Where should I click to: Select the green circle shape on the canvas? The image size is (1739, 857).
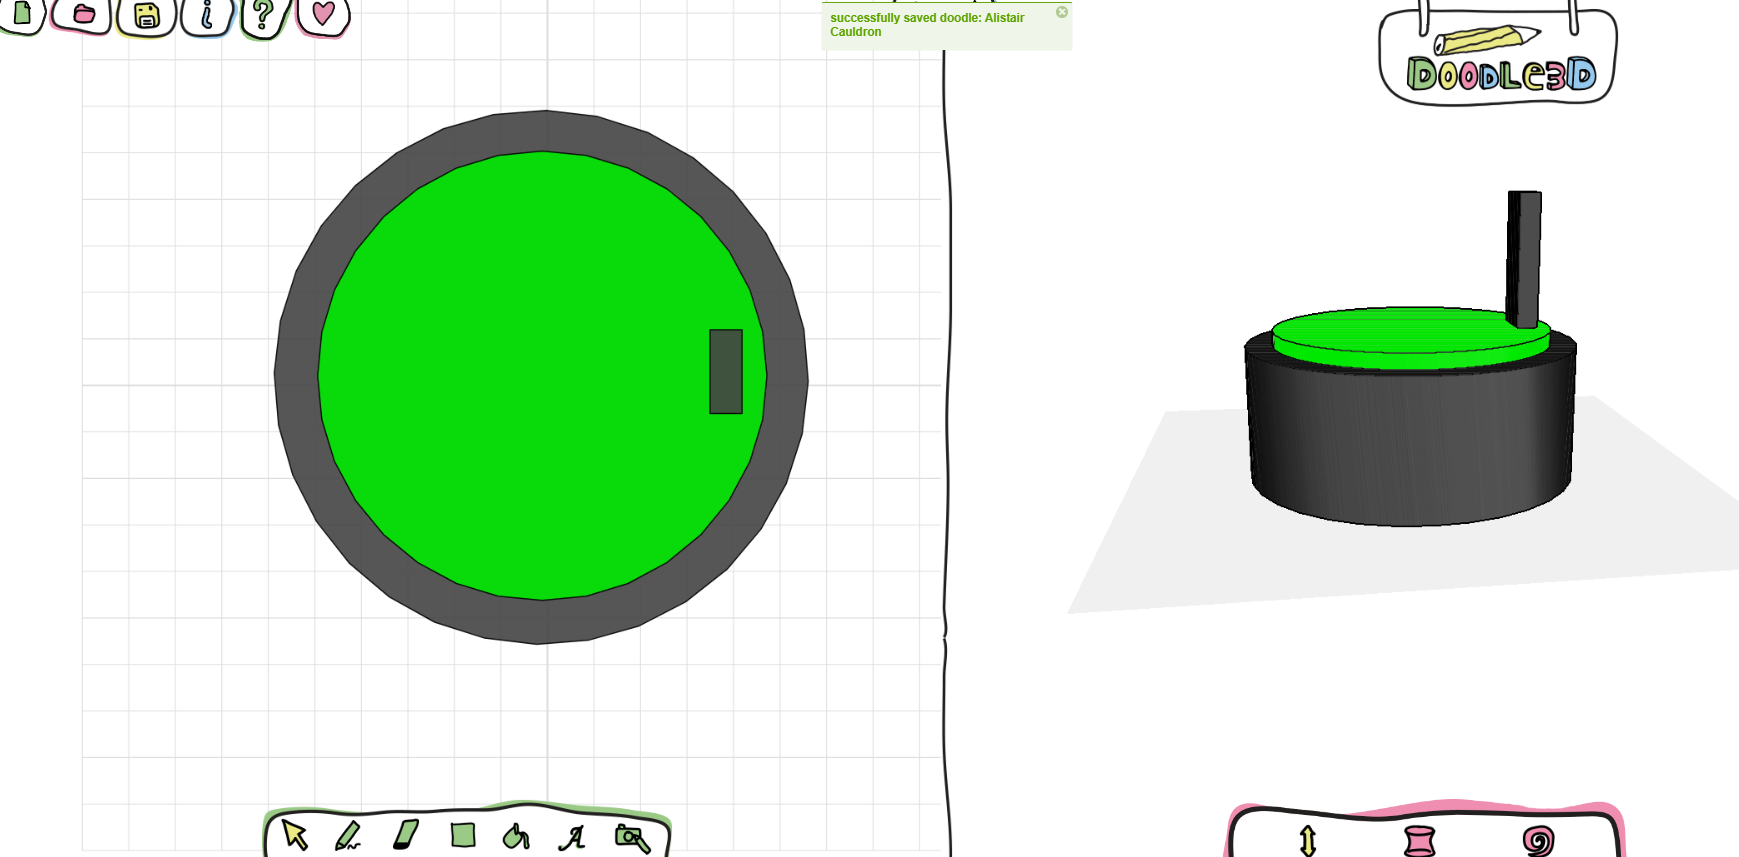pos(540,376)
